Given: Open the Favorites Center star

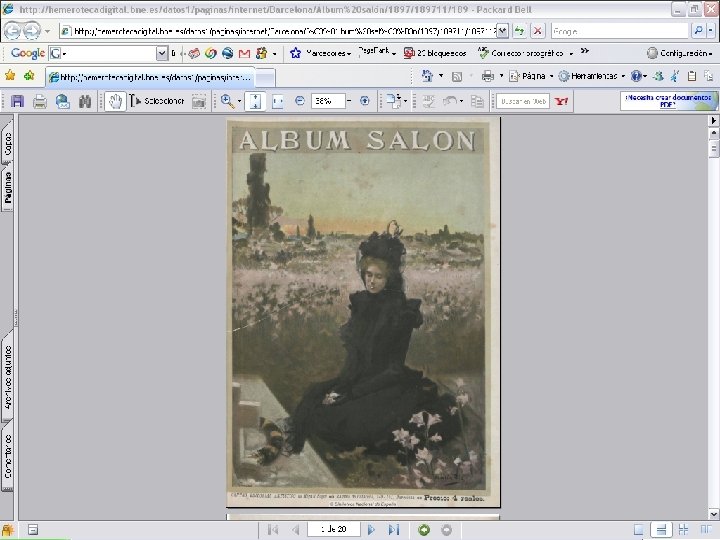Looking at the screenshot, I should (x=10, y=76).
